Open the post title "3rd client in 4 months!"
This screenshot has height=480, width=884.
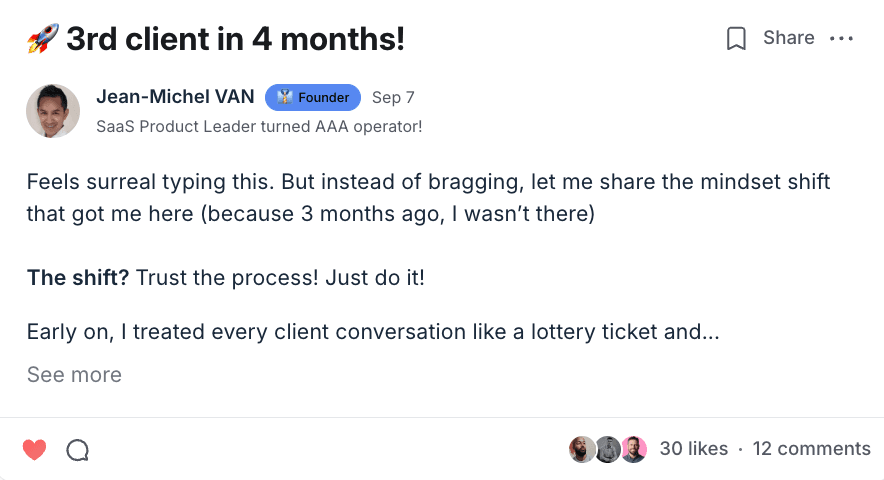coord(235,40)
